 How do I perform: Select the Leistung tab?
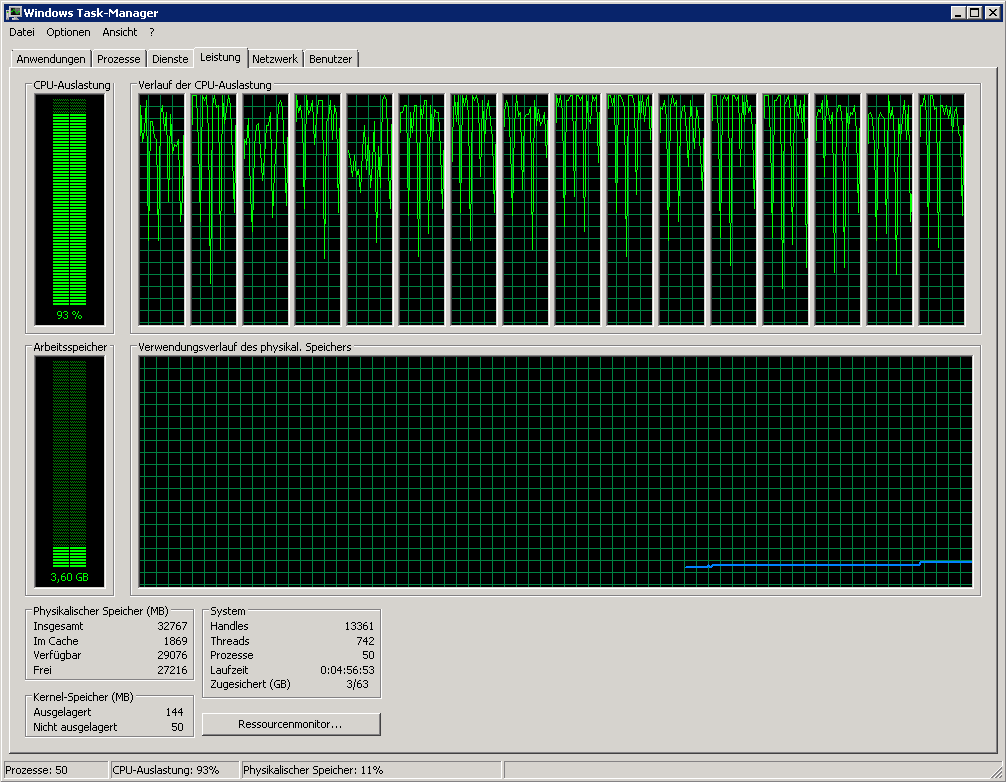pos(220,57)
